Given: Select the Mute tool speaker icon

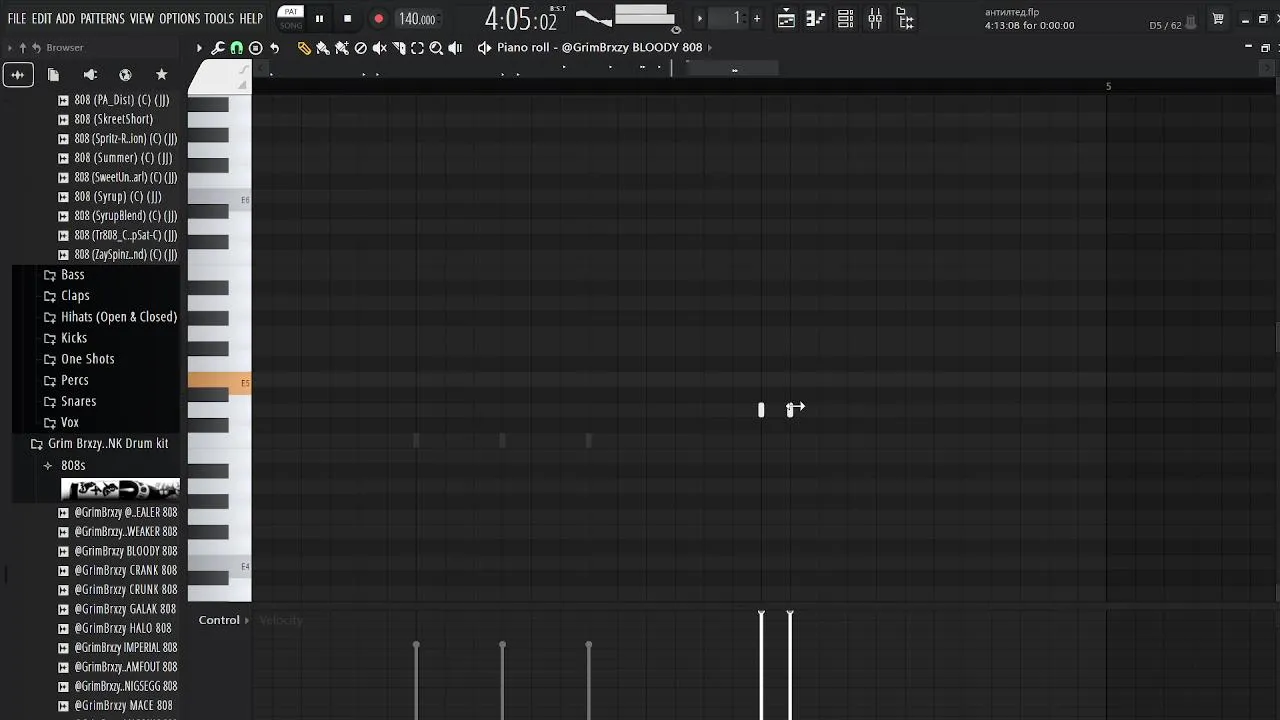Looking at the screenshot, I should pyautogui.click(x=380, y=48).
